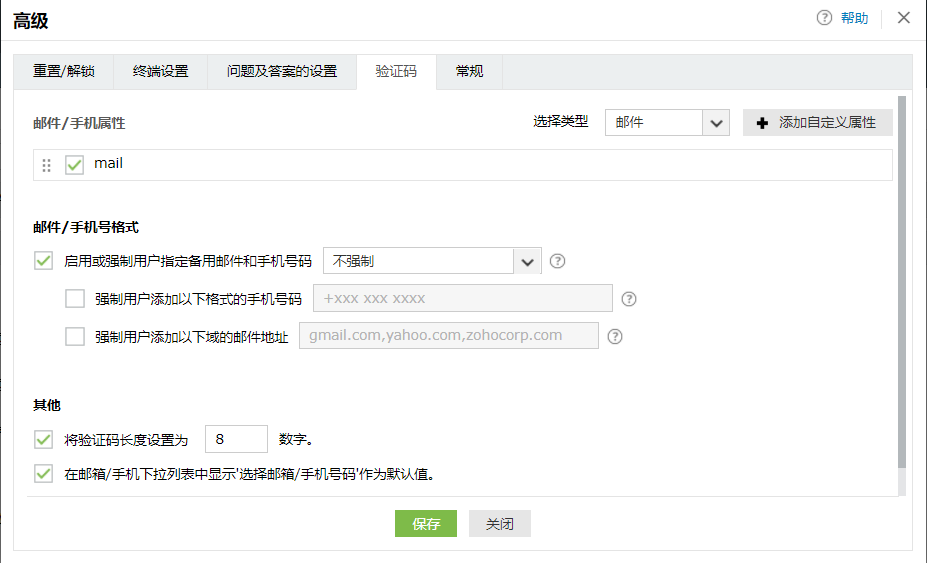927x563 pixels.
Task: Click the 关闭 button
Action: 500,523
